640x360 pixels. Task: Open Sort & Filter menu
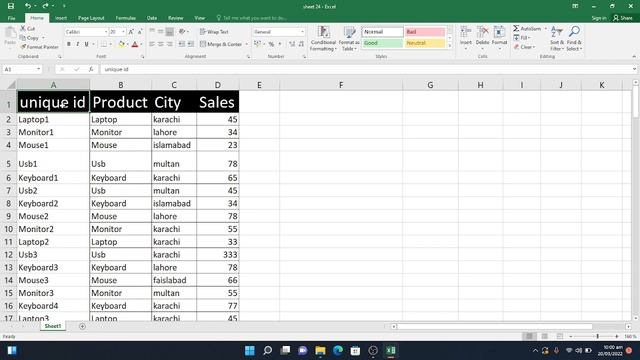[x=557, y=38]
